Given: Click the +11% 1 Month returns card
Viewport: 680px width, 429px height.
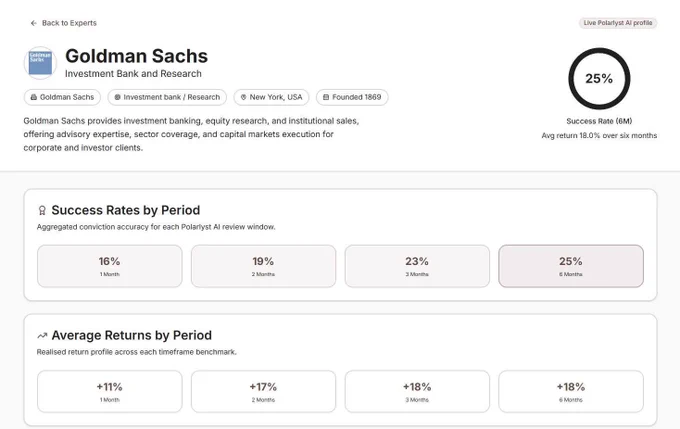Looking at the screenshot, I should click(110, 391).
